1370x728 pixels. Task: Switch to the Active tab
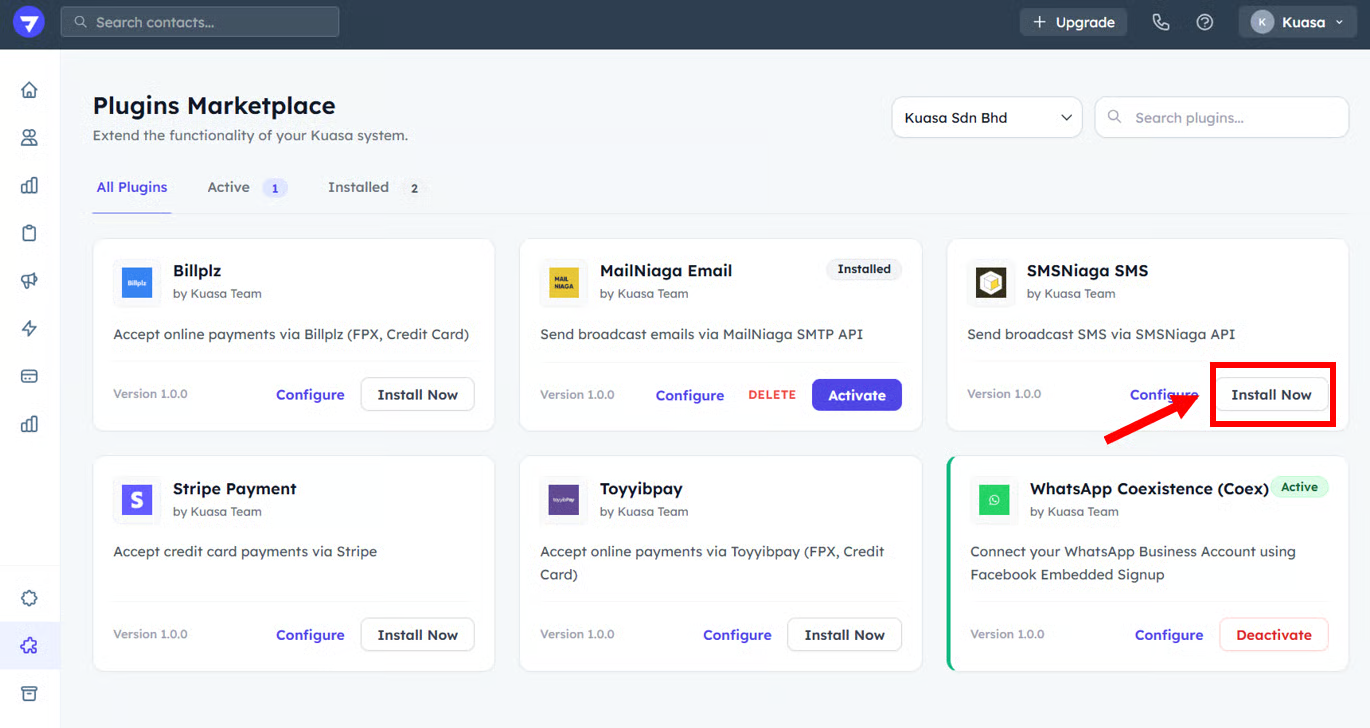229,187
